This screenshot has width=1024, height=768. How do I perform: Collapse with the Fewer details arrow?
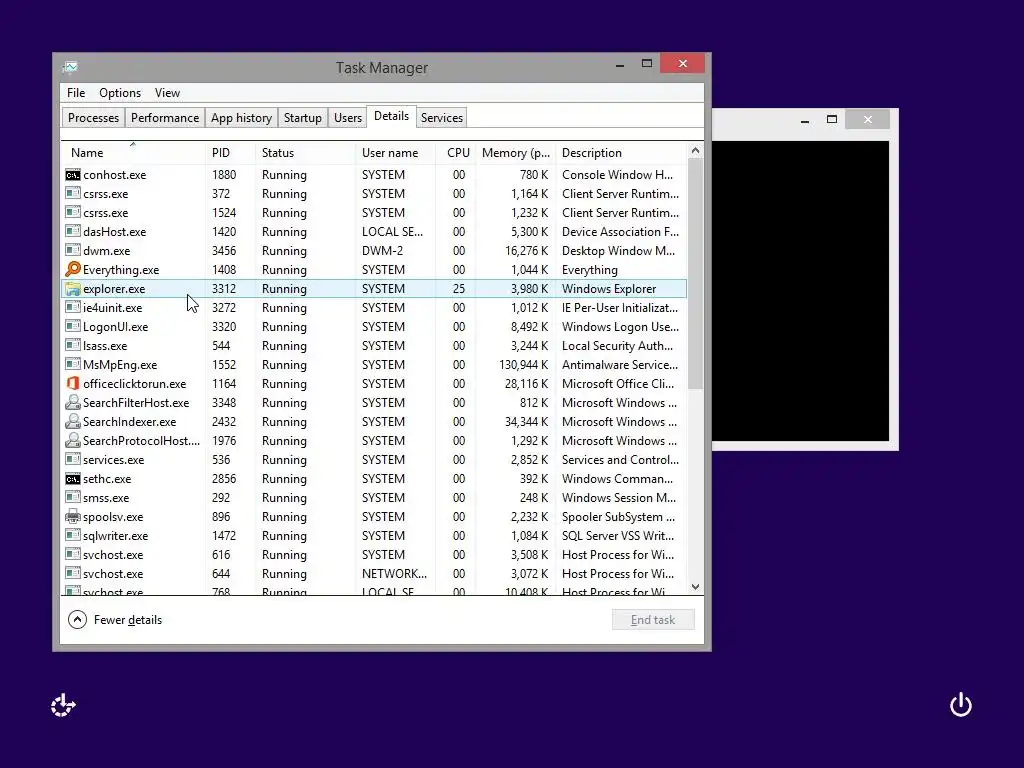tap(77, 619)
